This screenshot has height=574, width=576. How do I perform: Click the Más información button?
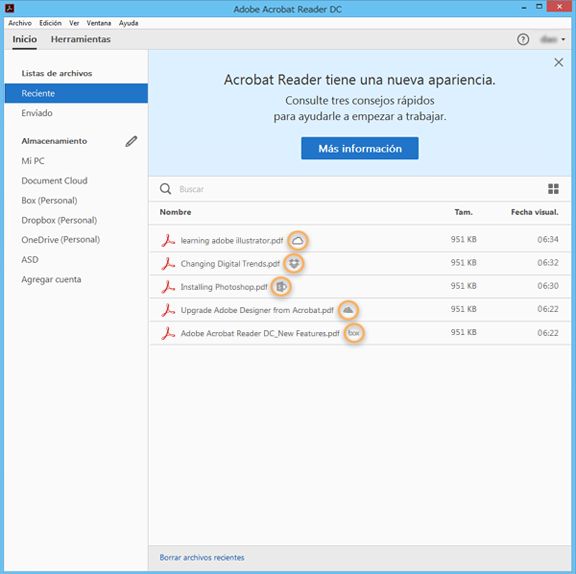tap(360, 148)
